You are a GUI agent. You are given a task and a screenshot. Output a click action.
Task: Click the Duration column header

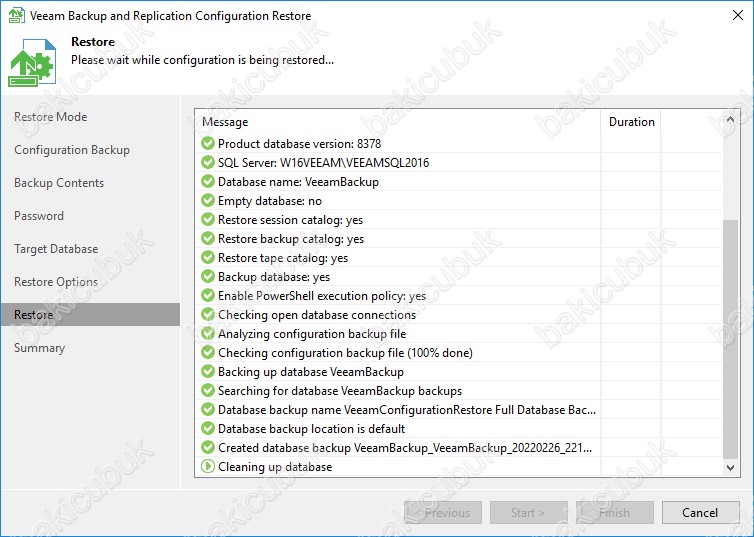[x=631, y=122]
